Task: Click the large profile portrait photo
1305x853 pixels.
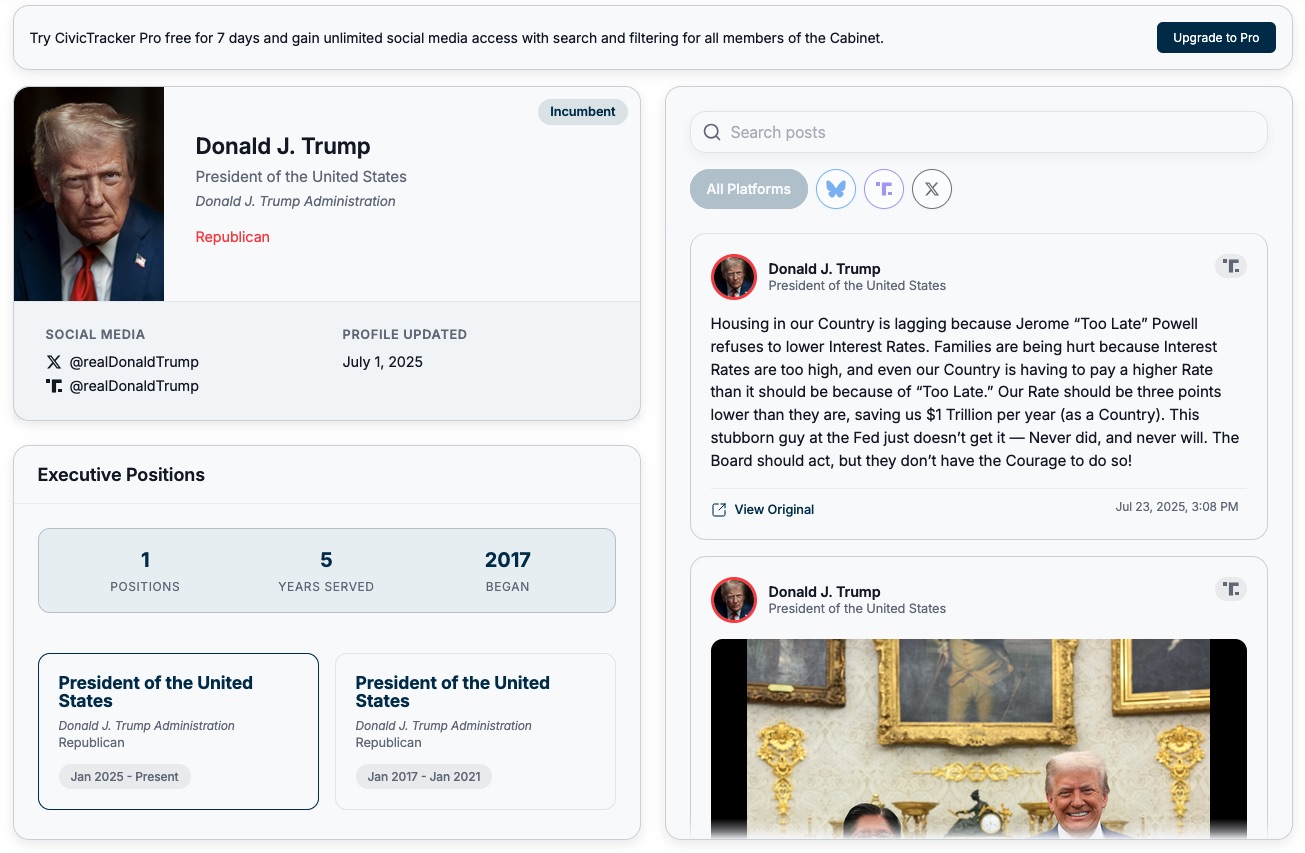Action: pos(89,194)
